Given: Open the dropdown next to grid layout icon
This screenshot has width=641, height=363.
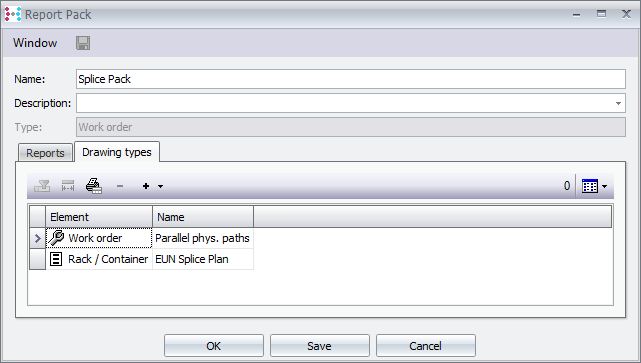Looking at the screenshot, I should (x=605, y=186).
